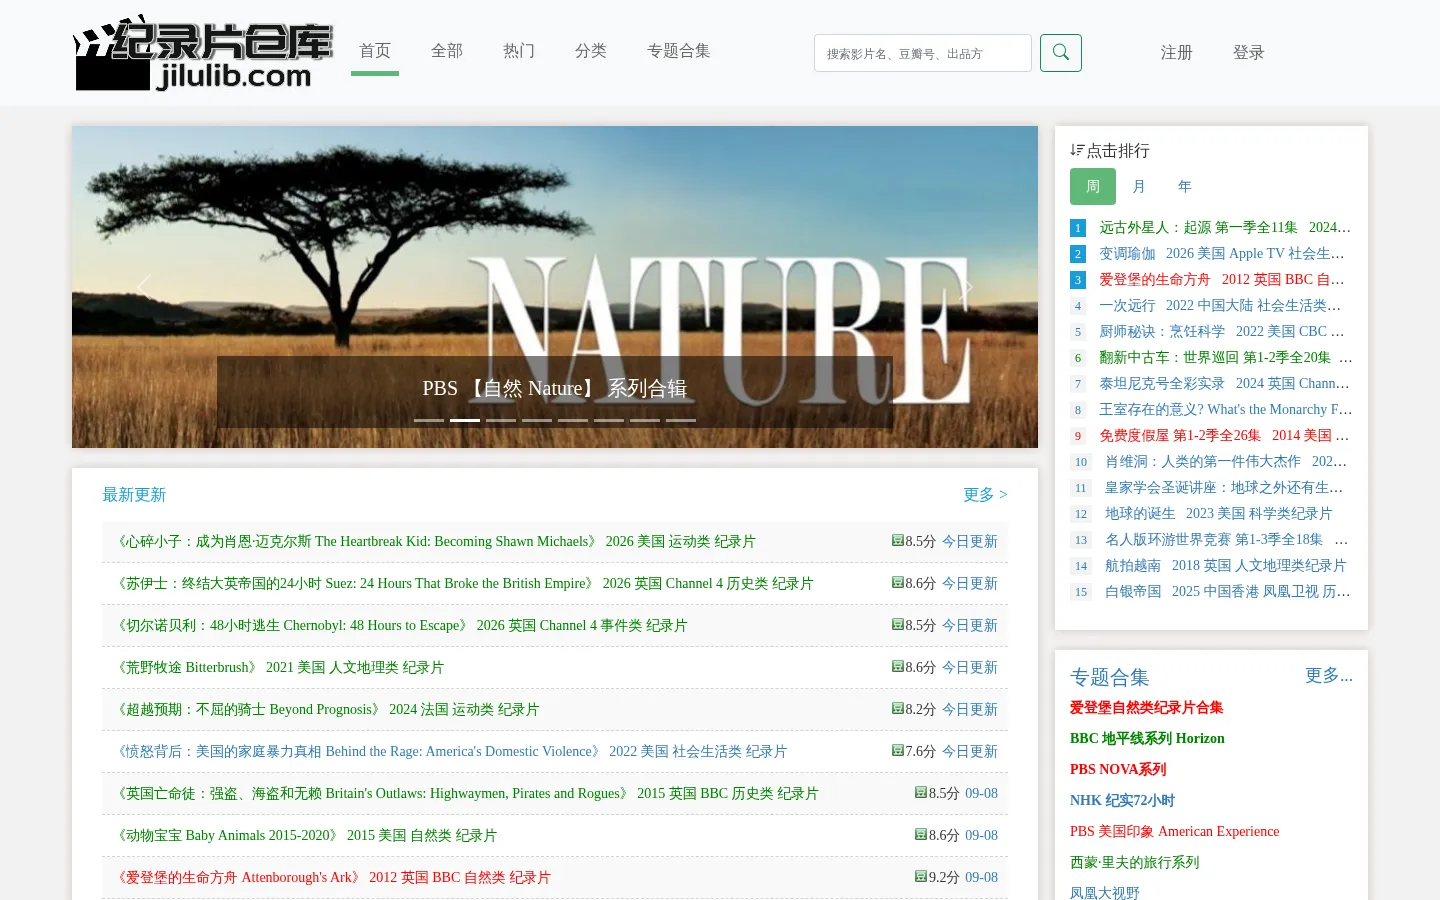Viewport: 1440px width, 900px height.
Task: Click rating icon beside 8.5分 on 心碎小子 row
Action: (898, 540)
